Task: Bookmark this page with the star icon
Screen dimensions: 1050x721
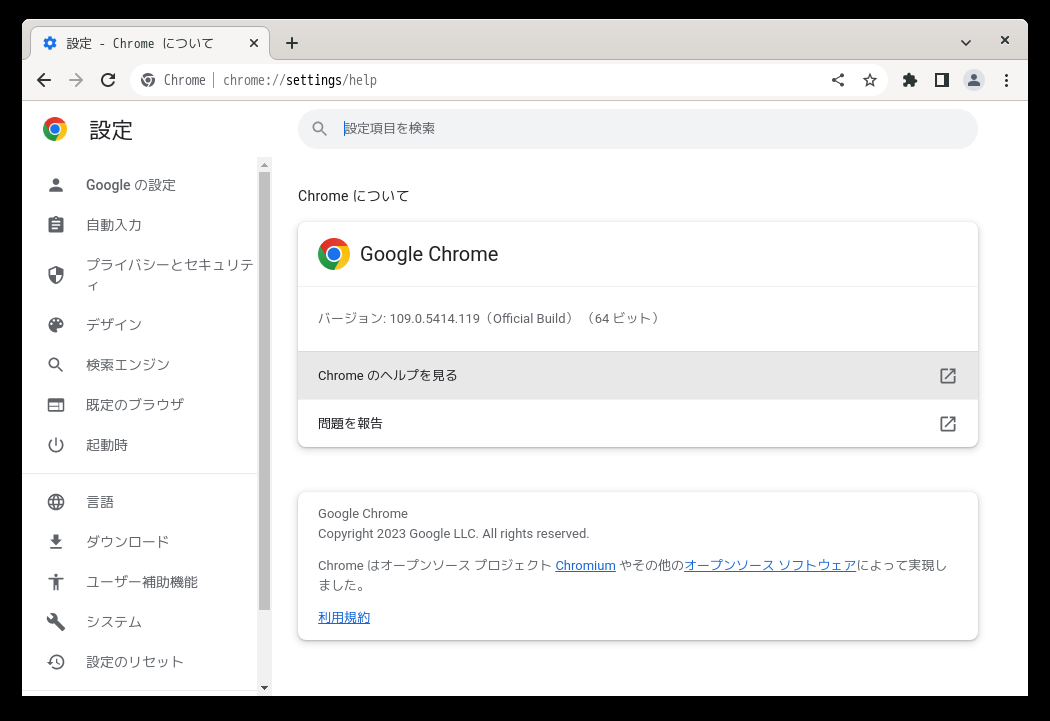Action: pos(870,80)
